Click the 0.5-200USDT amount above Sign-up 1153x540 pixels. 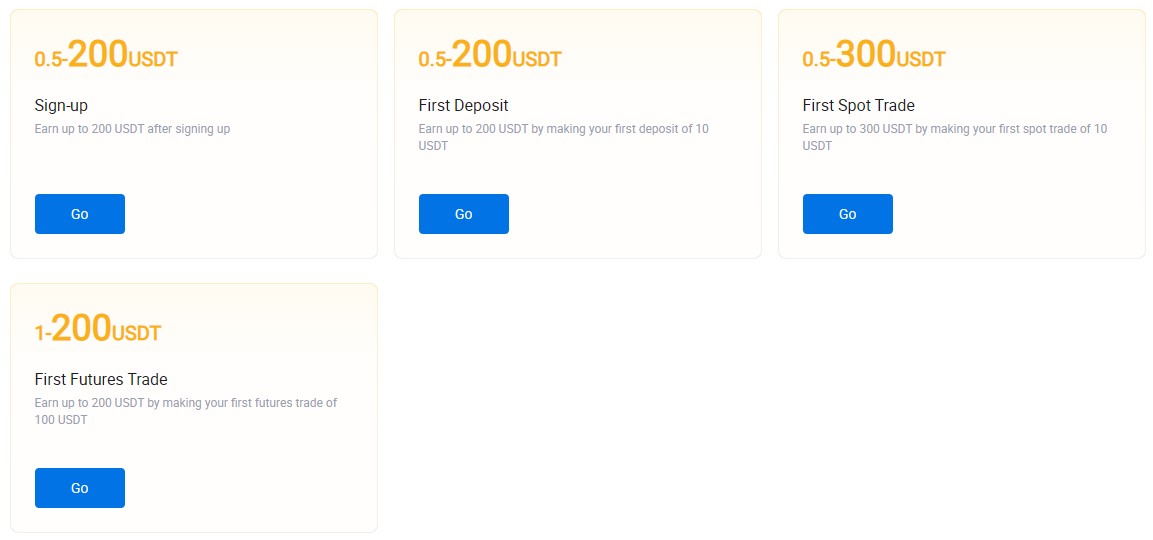106,55
